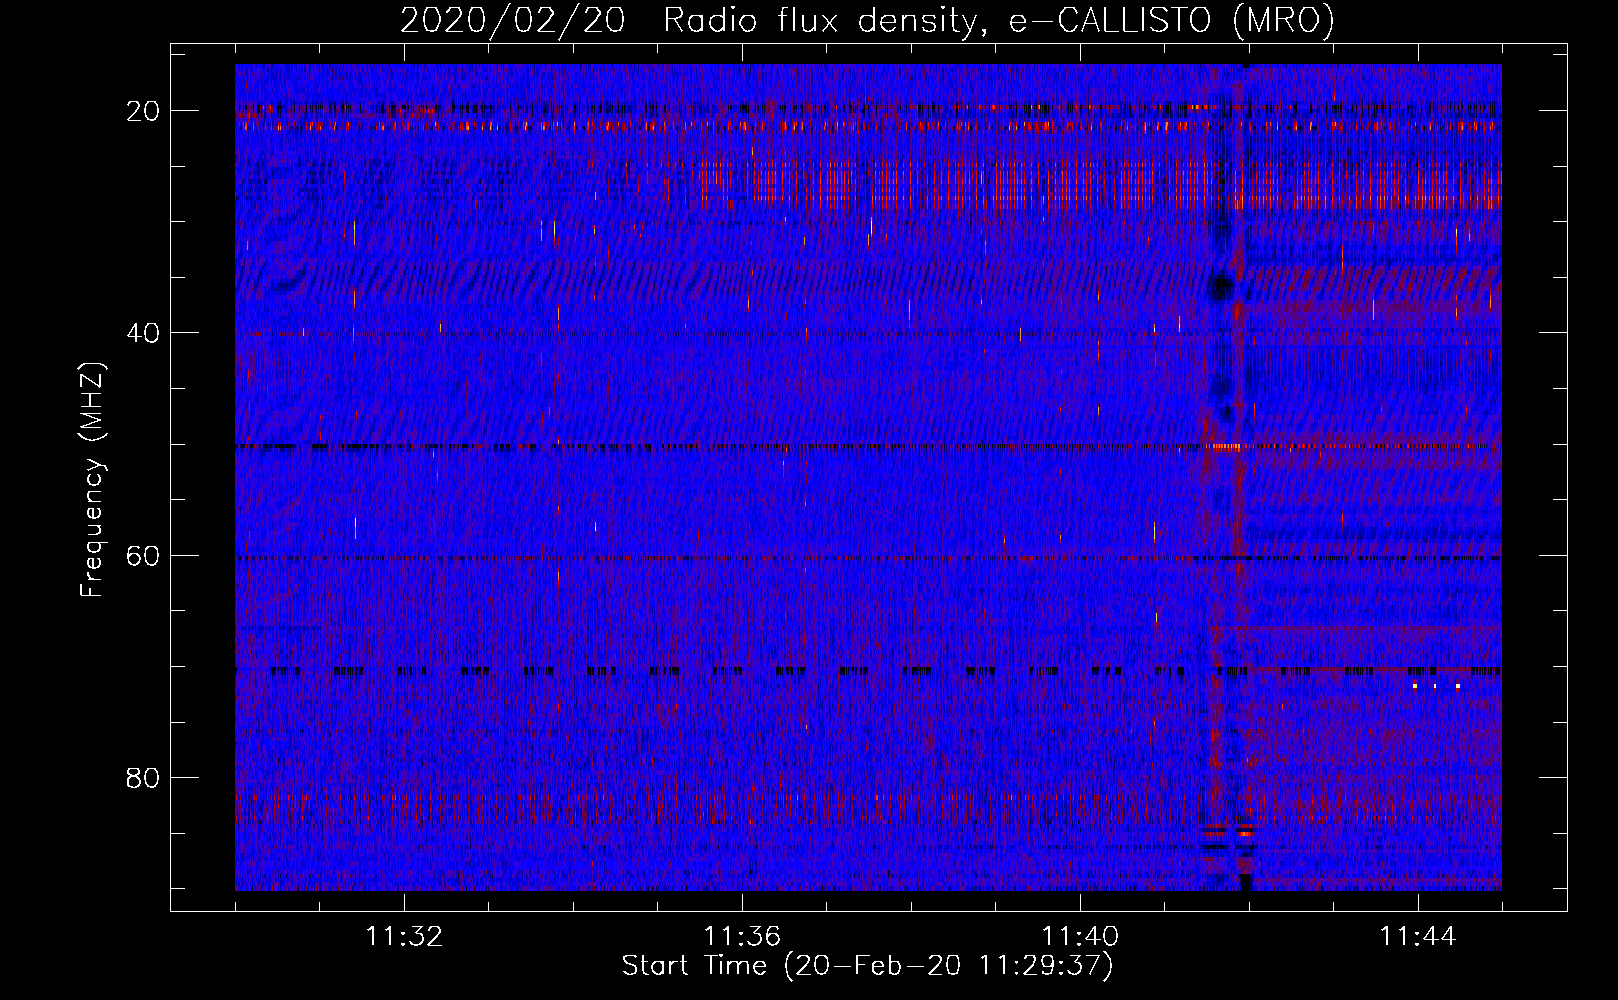Click the "20" frequency tick label
The width and height of the screenshot is (1618, 1000).
pos(143,111)
